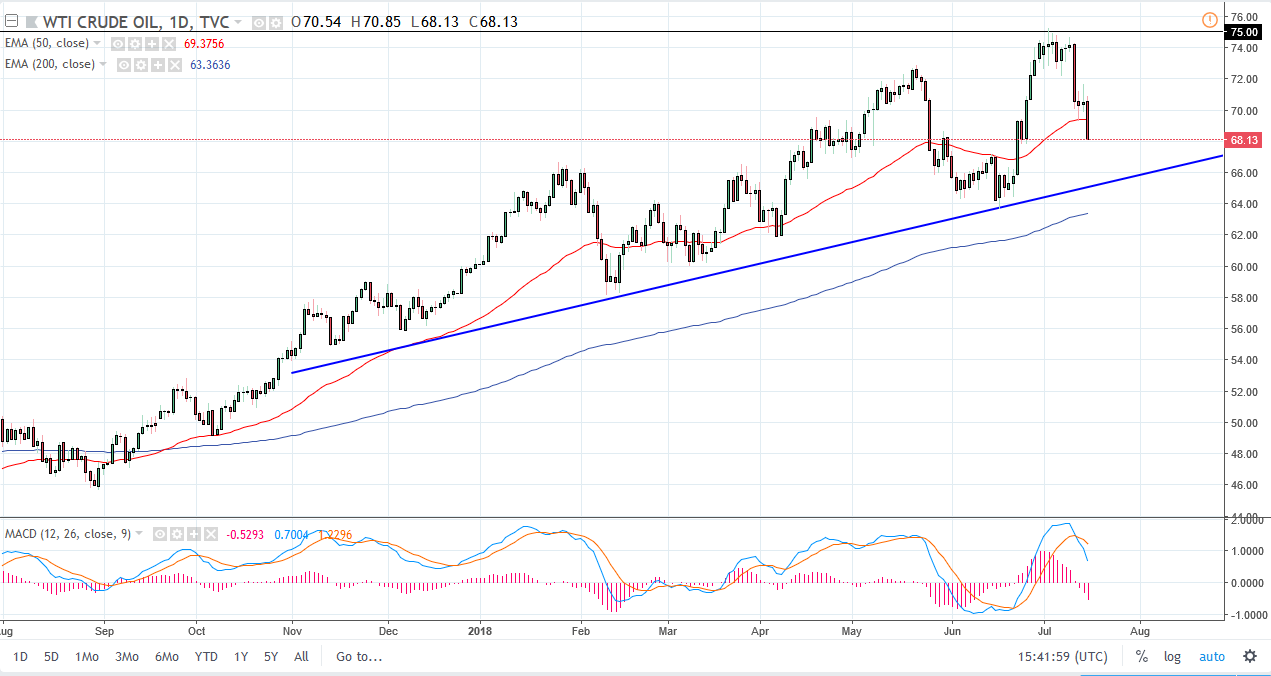Disable auto scaling on the price axis

coord(1211,657)
